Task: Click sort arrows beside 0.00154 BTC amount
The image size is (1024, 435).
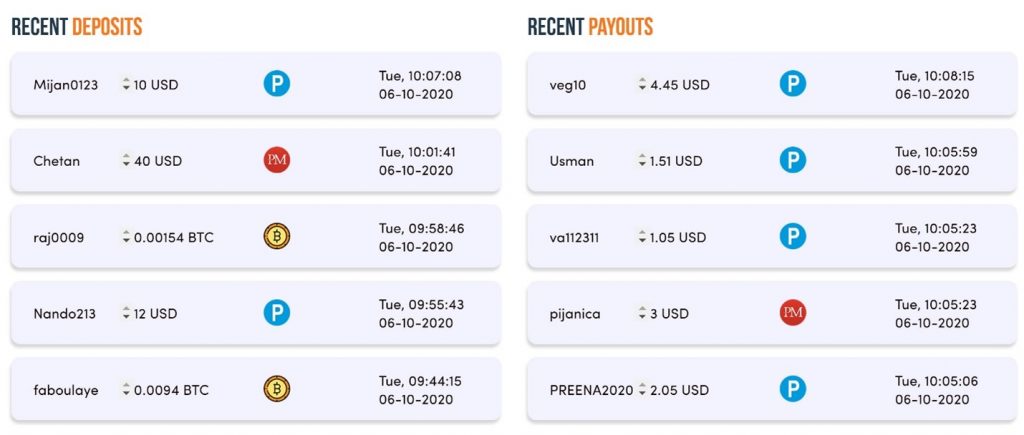Action: [126, 237]
